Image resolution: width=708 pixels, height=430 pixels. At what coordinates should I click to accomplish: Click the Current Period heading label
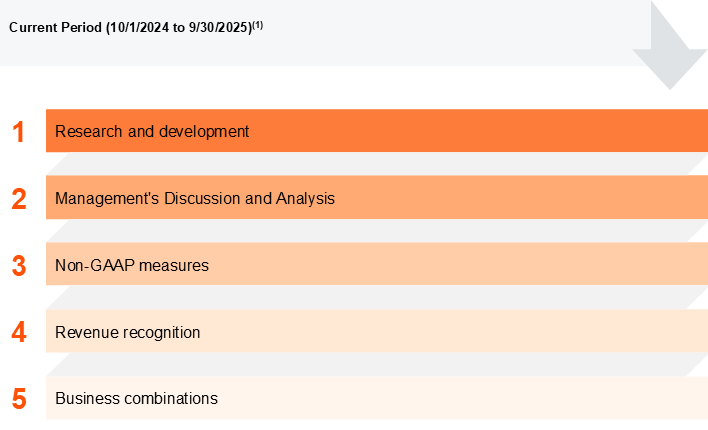55,28
